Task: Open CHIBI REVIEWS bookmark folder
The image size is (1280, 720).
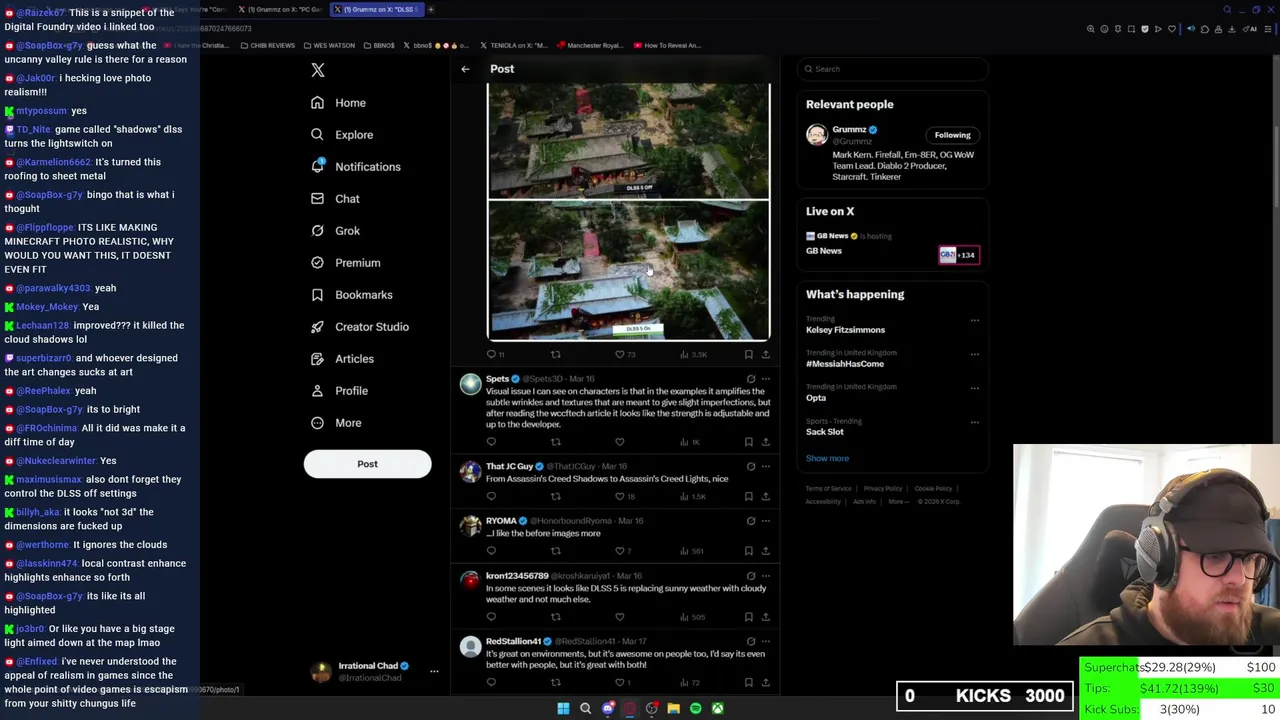Action: pyautogui.click(x=268, y=45)
